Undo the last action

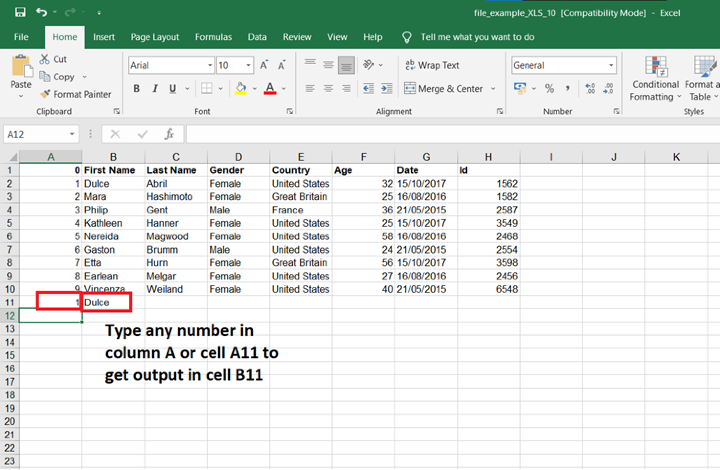[42, 12]
